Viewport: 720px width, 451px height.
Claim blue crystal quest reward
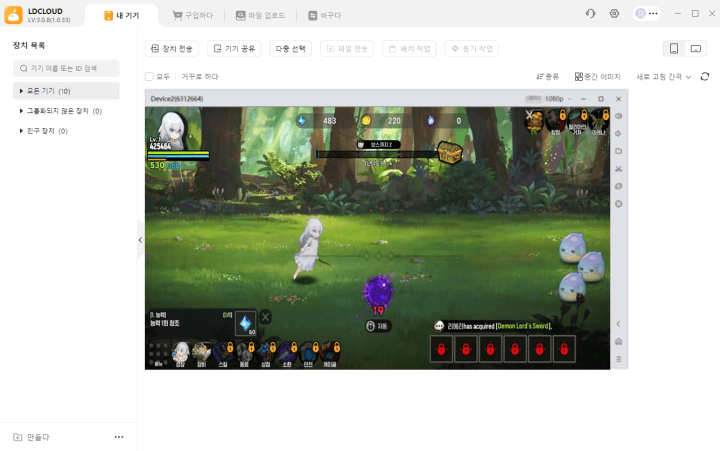pyautogui.click(x=246, y=323)
